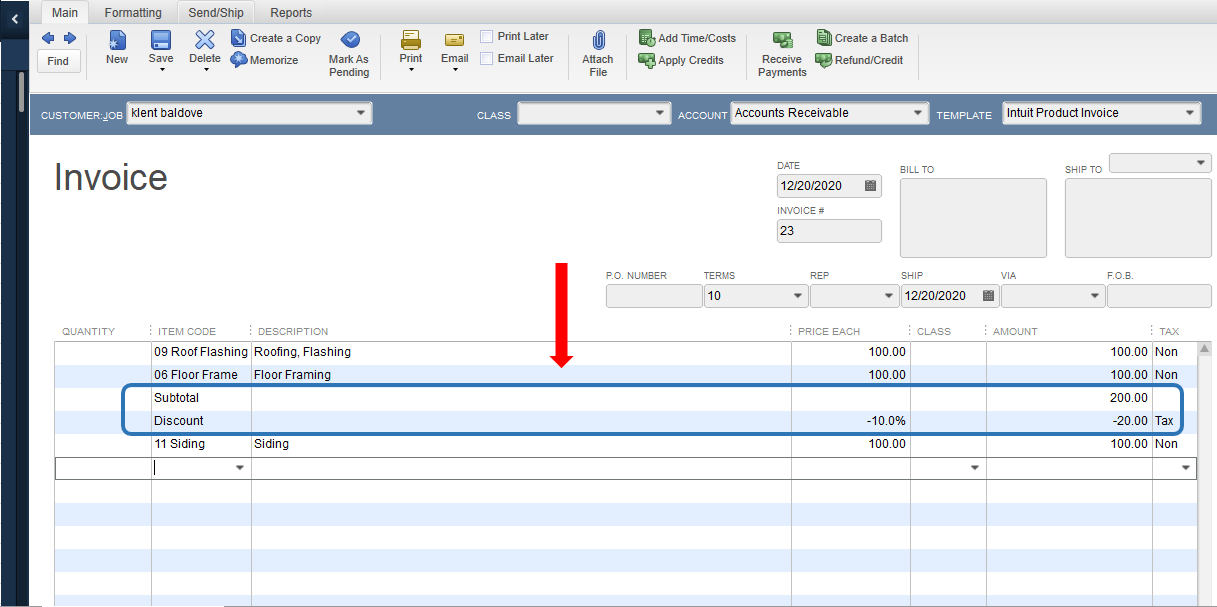Click the P.O. Number field
Screen dimensions: 1217x607
[x=654, y=296]
